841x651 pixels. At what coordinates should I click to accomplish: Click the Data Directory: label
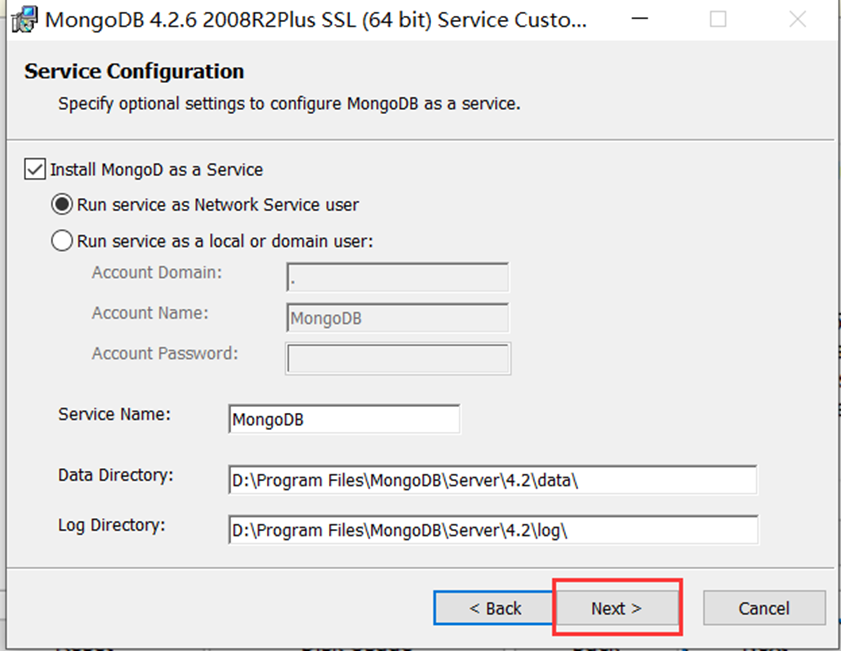(116, 476)
